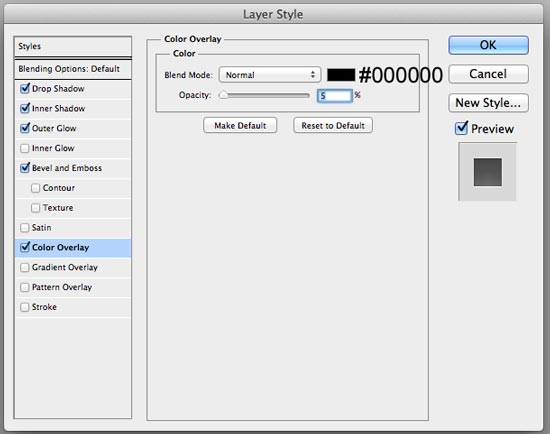Screen dimensions: 550x434
Task: Select the Bevel and Emboss label
Action: point(67,168)
